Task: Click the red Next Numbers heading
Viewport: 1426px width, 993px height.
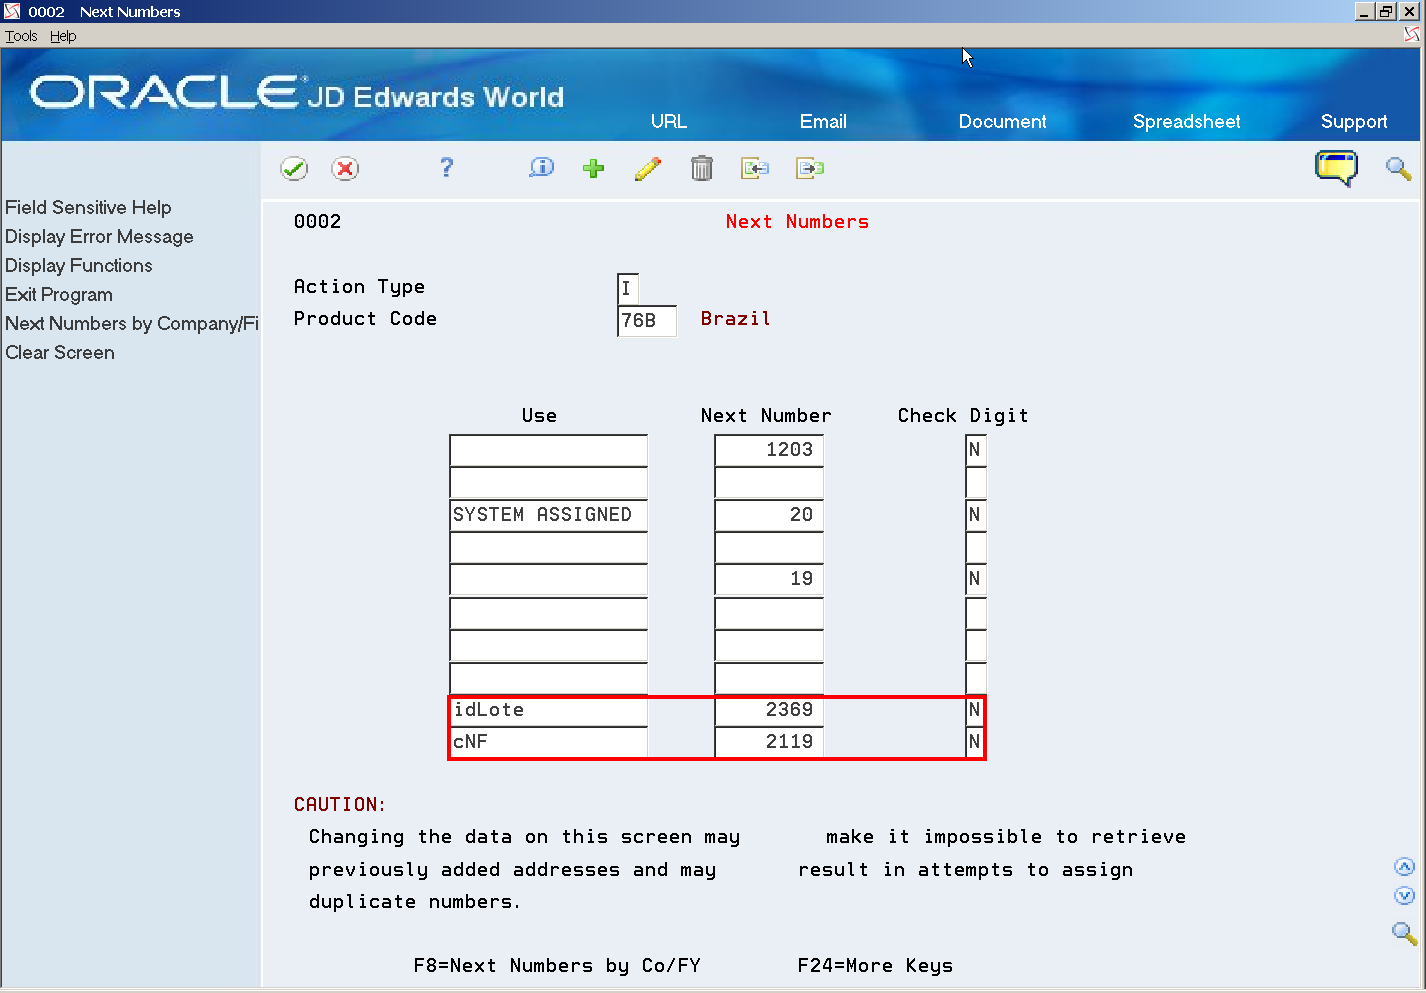Action: 797,221
